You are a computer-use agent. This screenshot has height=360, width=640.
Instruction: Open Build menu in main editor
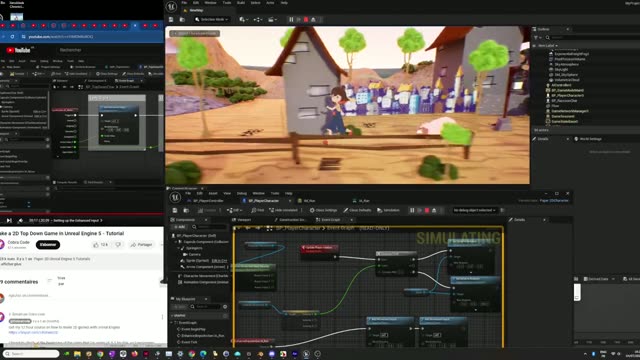tap(241, 3)
